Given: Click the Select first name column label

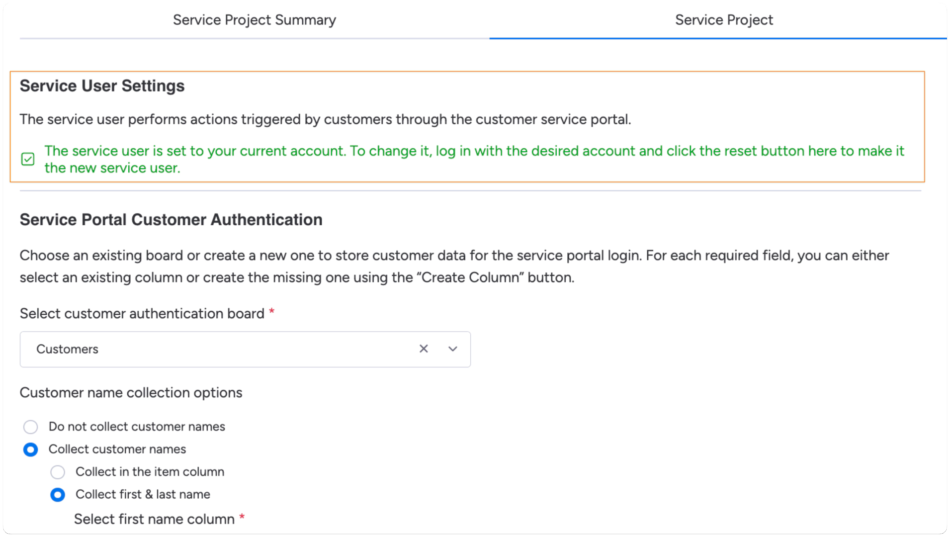Looking at the screenshot, I should tap(154, 519).
